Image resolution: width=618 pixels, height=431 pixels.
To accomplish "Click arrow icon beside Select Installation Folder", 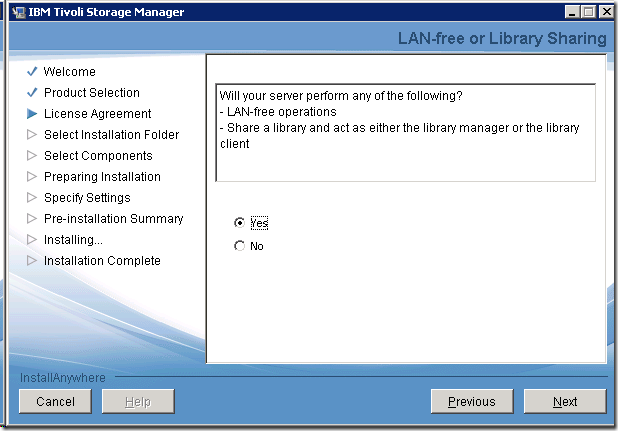I will click(x=32, y=135).
